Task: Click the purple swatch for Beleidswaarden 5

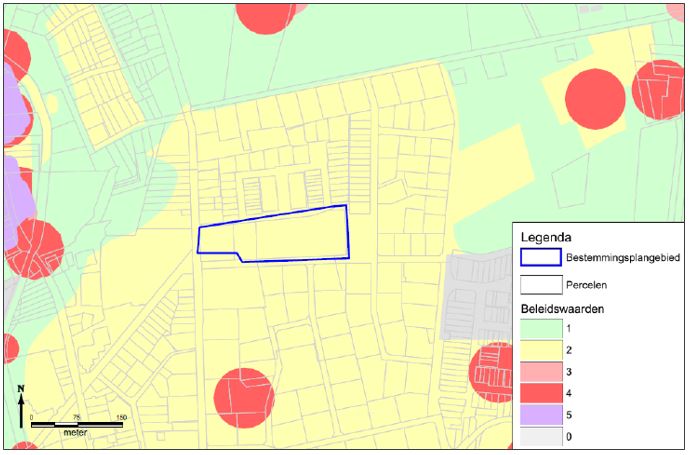Action: 541,415
